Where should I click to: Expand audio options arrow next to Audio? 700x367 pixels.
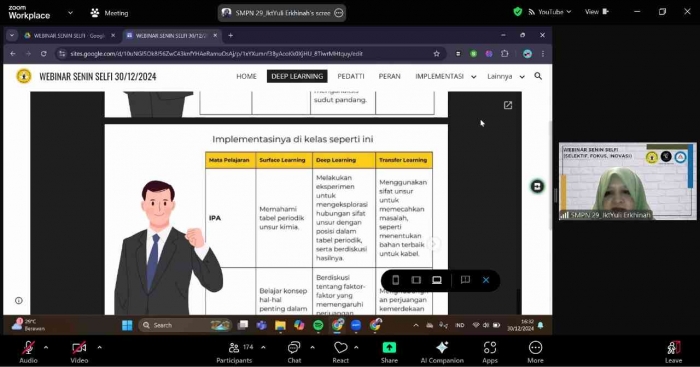pos(46,347)
